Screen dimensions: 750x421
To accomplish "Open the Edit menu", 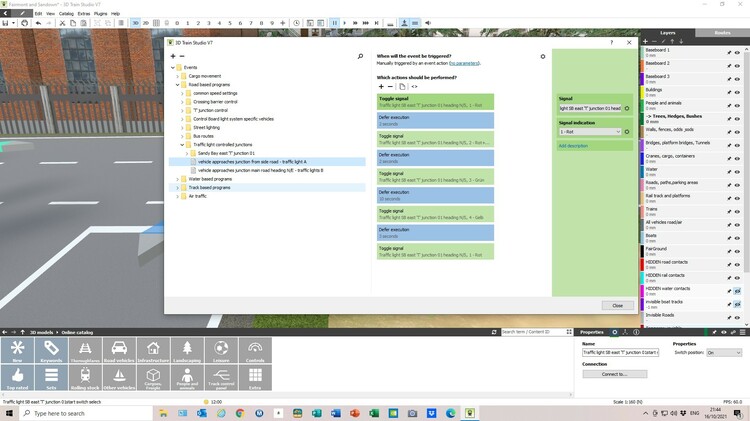I will (39, 13).
